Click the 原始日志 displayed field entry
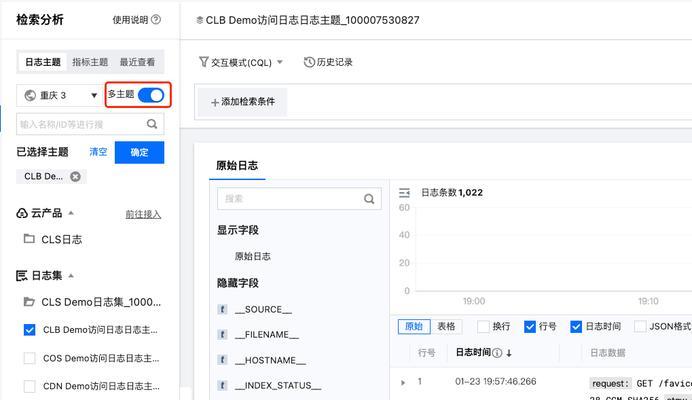 (x=252, y=257)
